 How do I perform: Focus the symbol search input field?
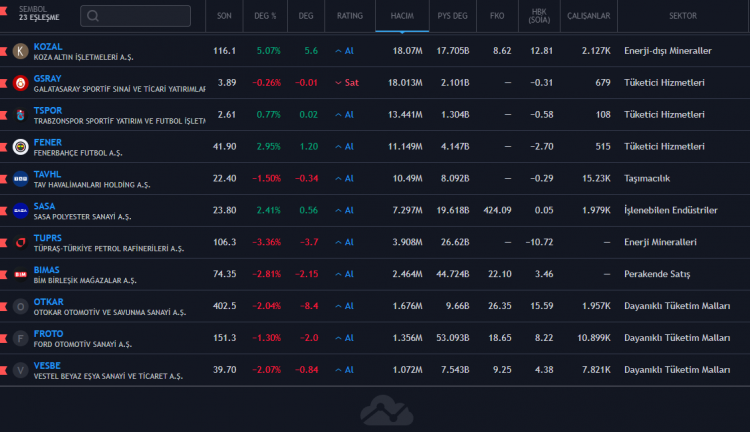pyautogui.click(x=135, y=16)
